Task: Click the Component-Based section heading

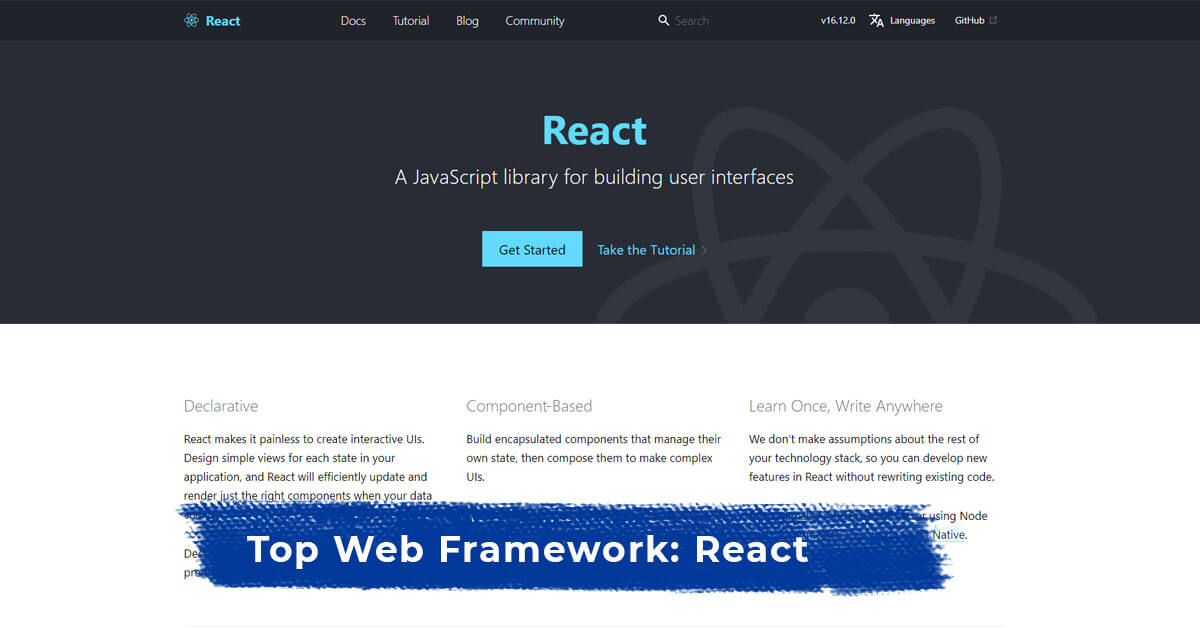Action: pos(529,406)
